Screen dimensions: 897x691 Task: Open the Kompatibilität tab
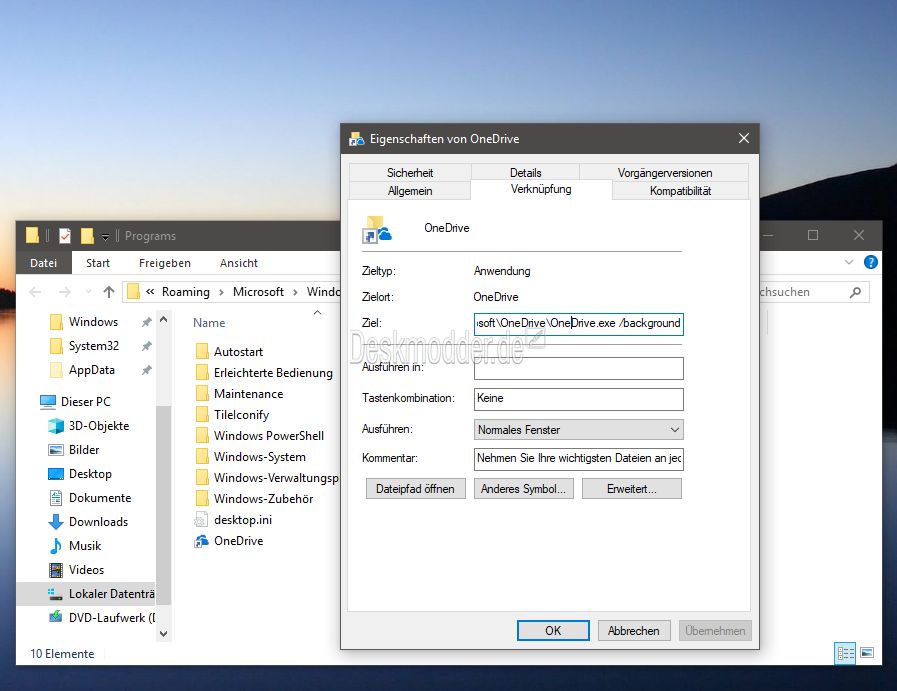pos(680,191)
